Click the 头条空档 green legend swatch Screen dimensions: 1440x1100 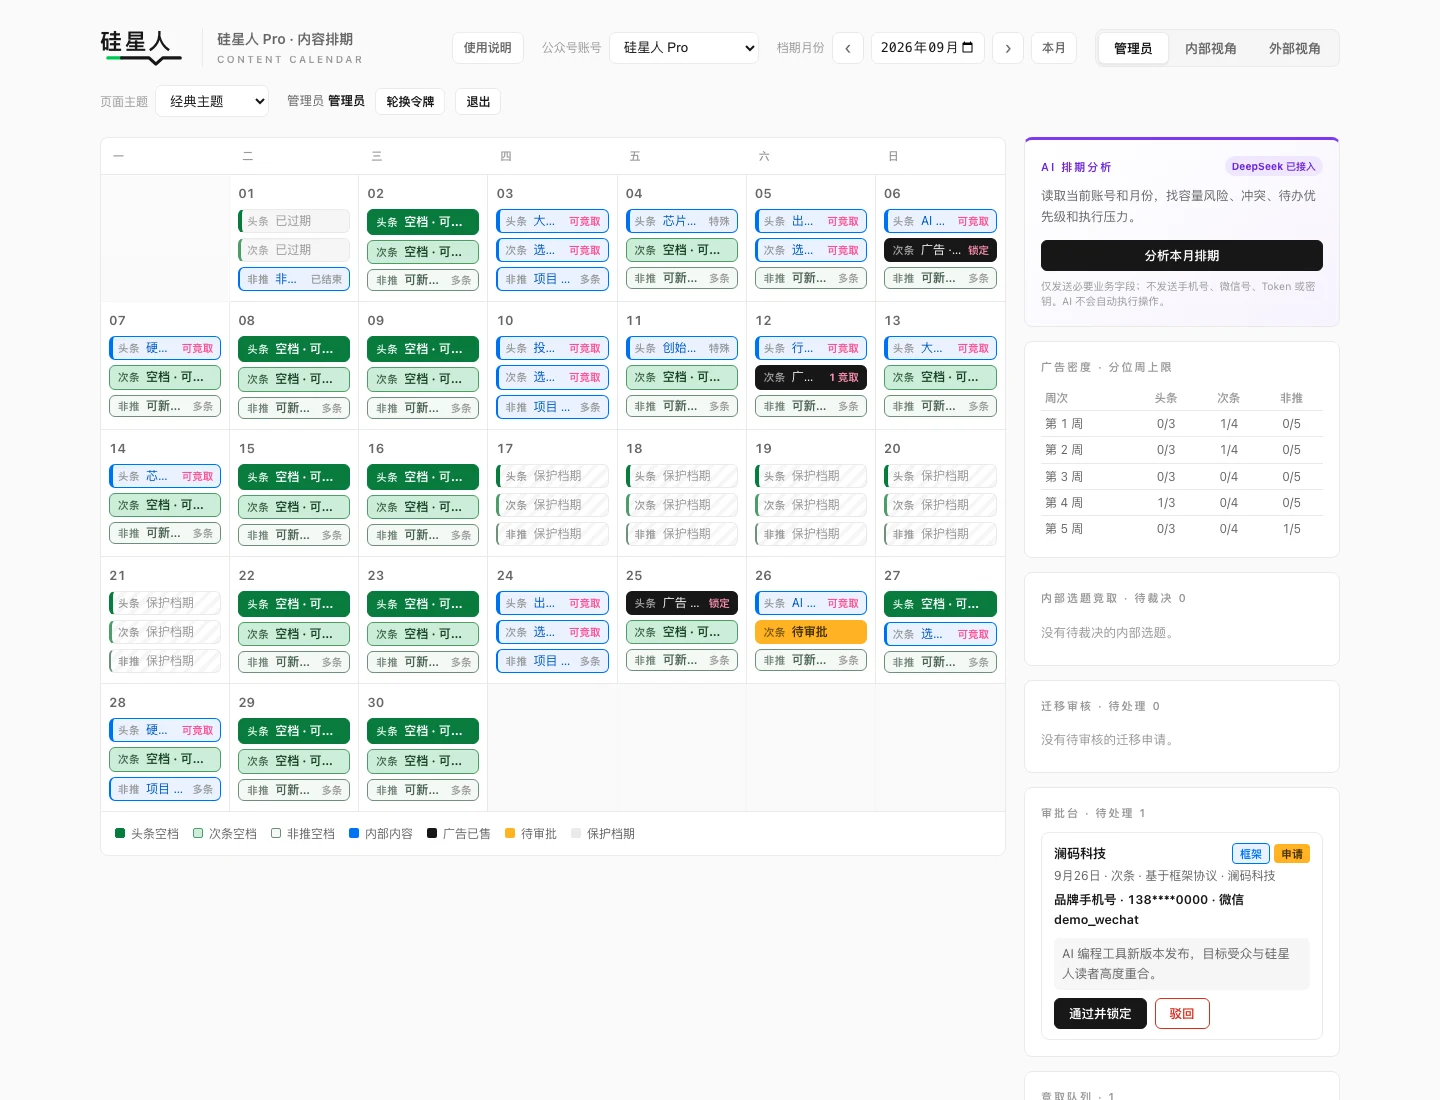point(120,833)
